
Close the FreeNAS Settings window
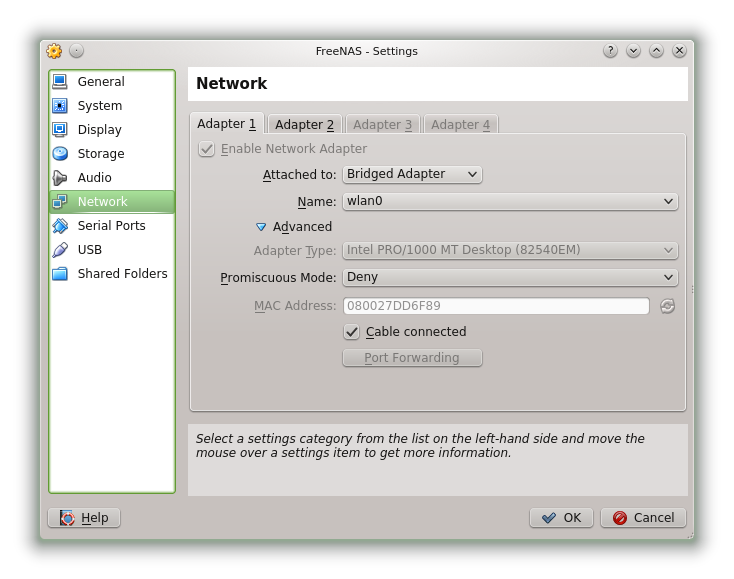pos(679,51)
